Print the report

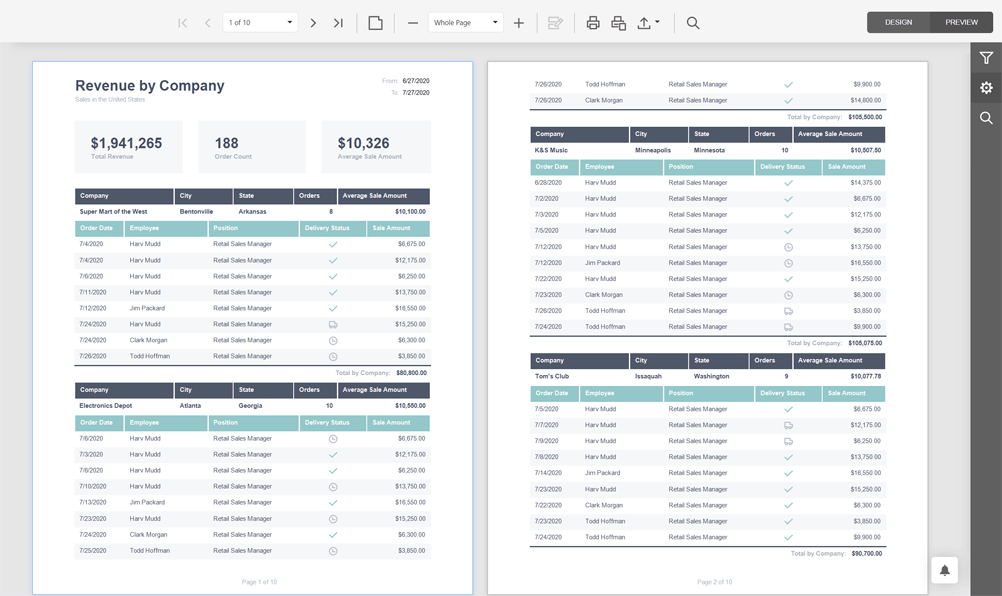pos(593,23)
